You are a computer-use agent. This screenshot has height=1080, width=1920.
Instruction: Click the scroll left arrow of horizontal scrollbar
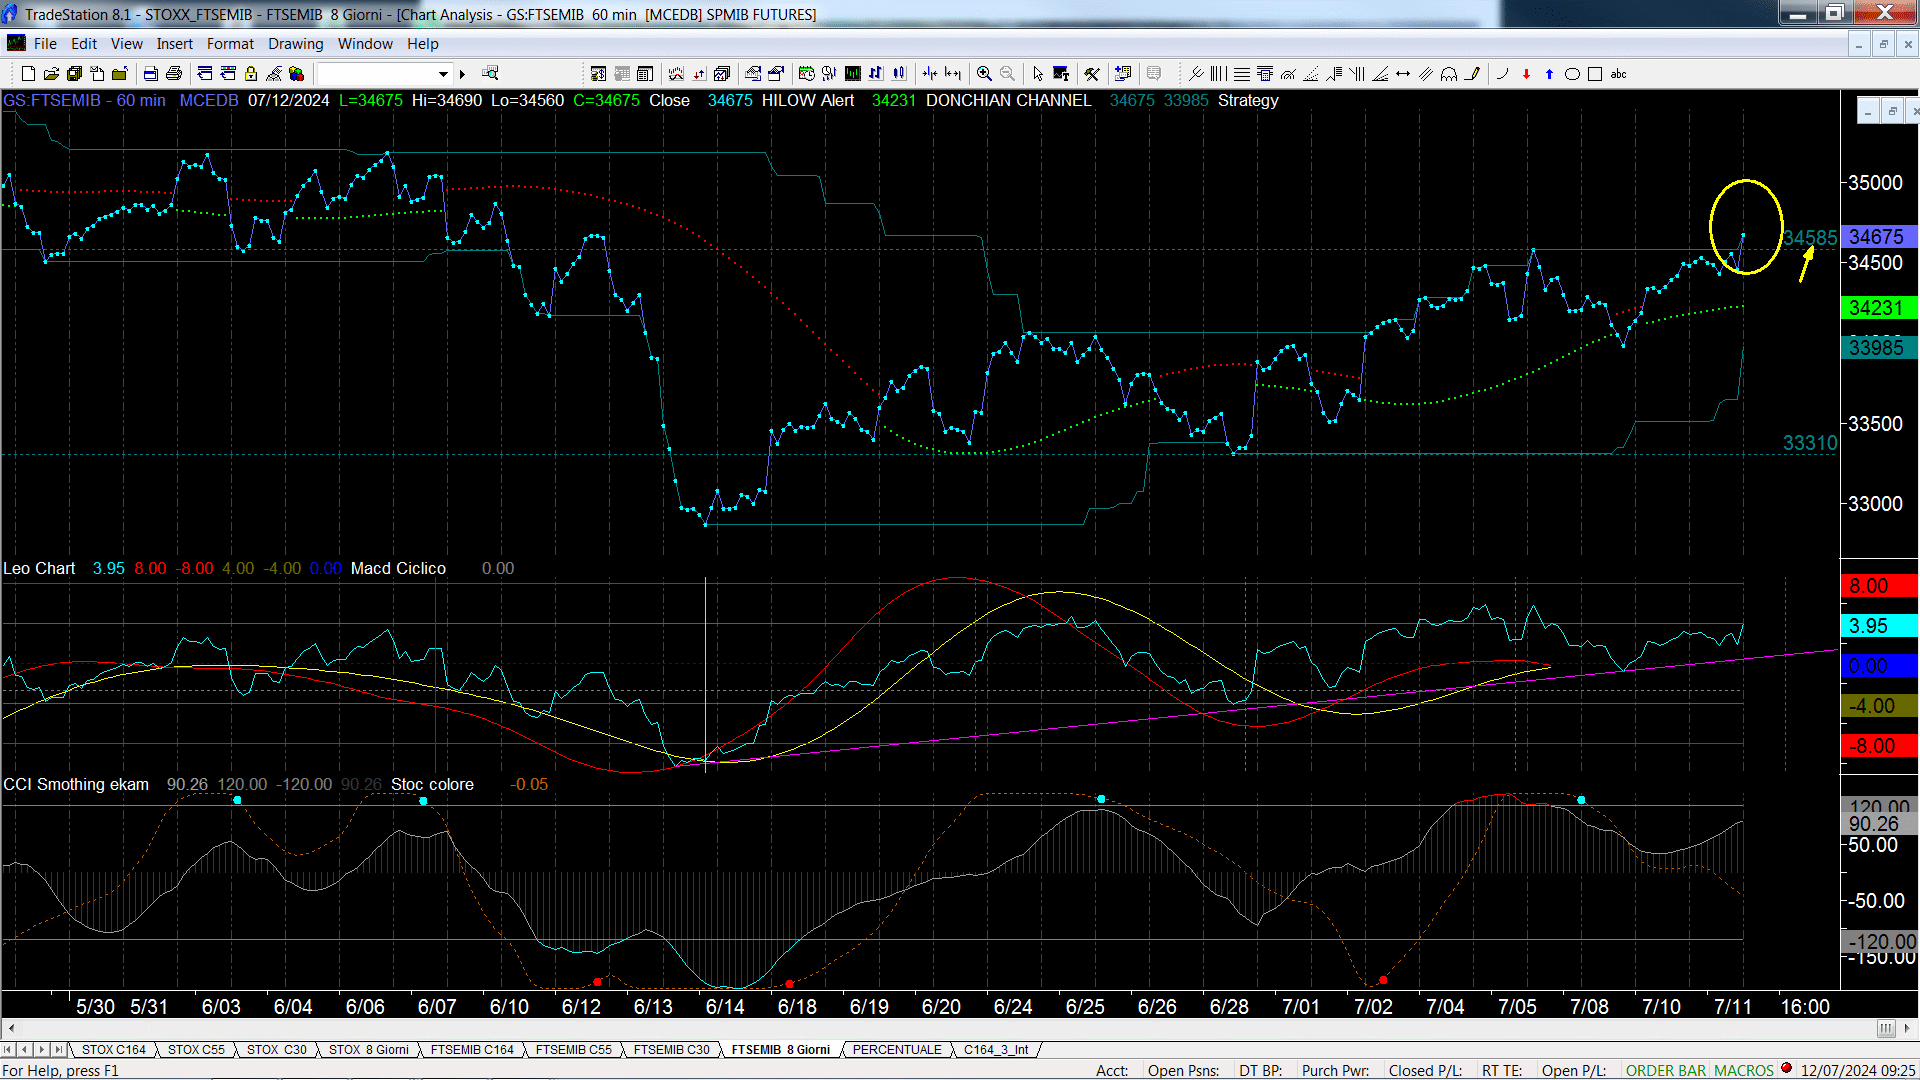[x=11, y=1028]
